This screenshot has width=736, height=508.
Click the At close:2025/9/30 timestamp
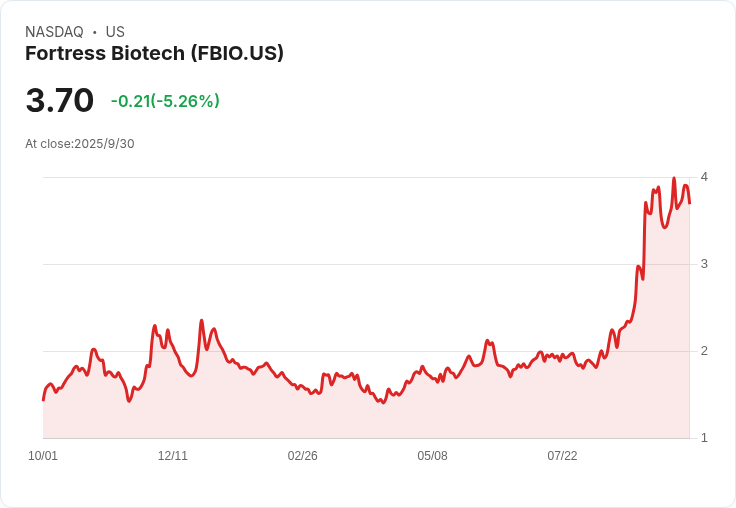coord(80,144)
